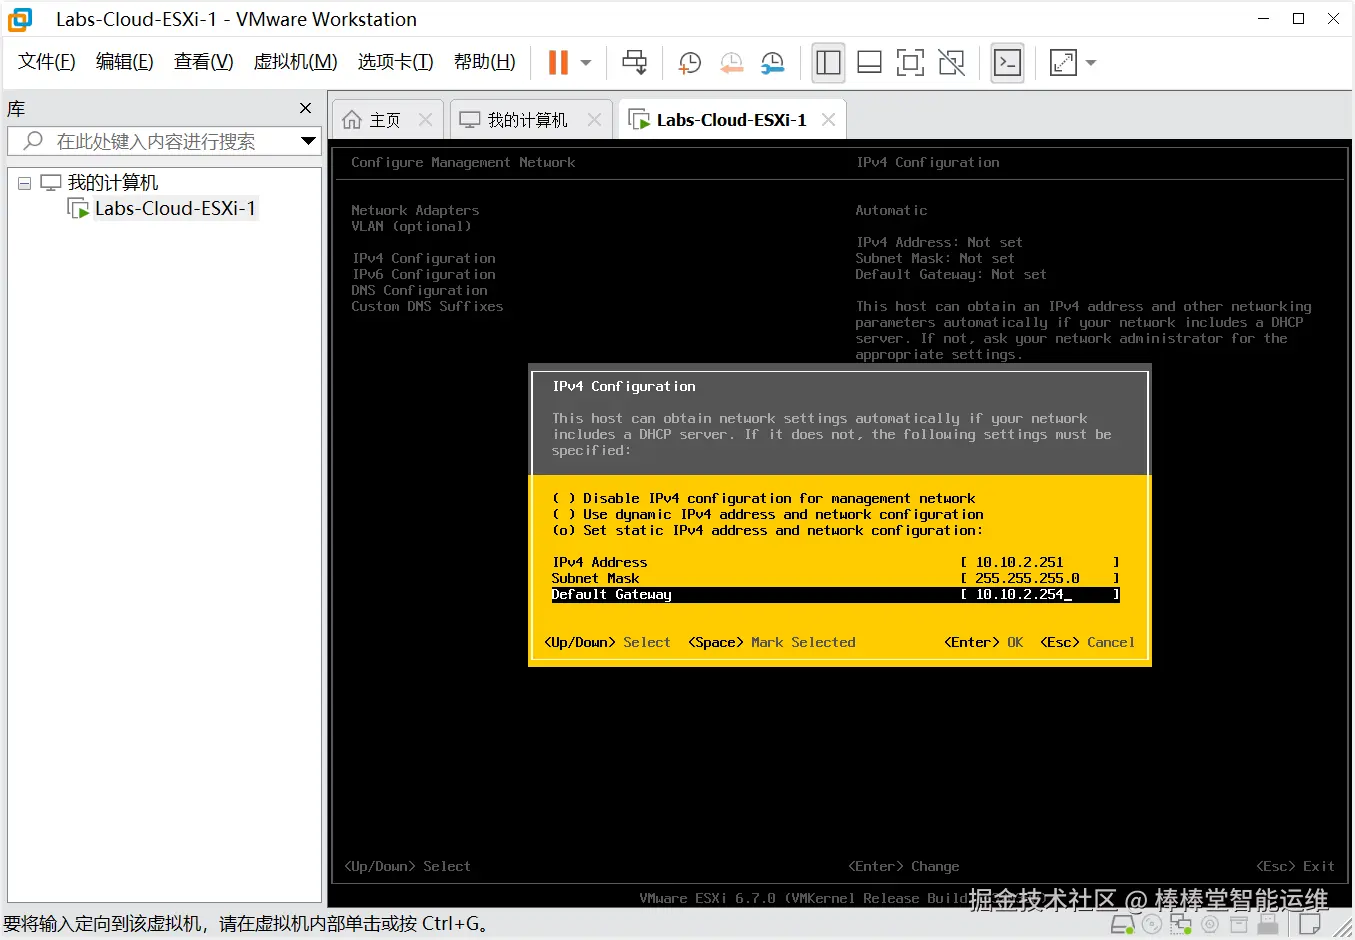Open the 选项卡(T) menu
This screenshot has width=1355, height=940.
pyautogui.click(x=395, y=62)
